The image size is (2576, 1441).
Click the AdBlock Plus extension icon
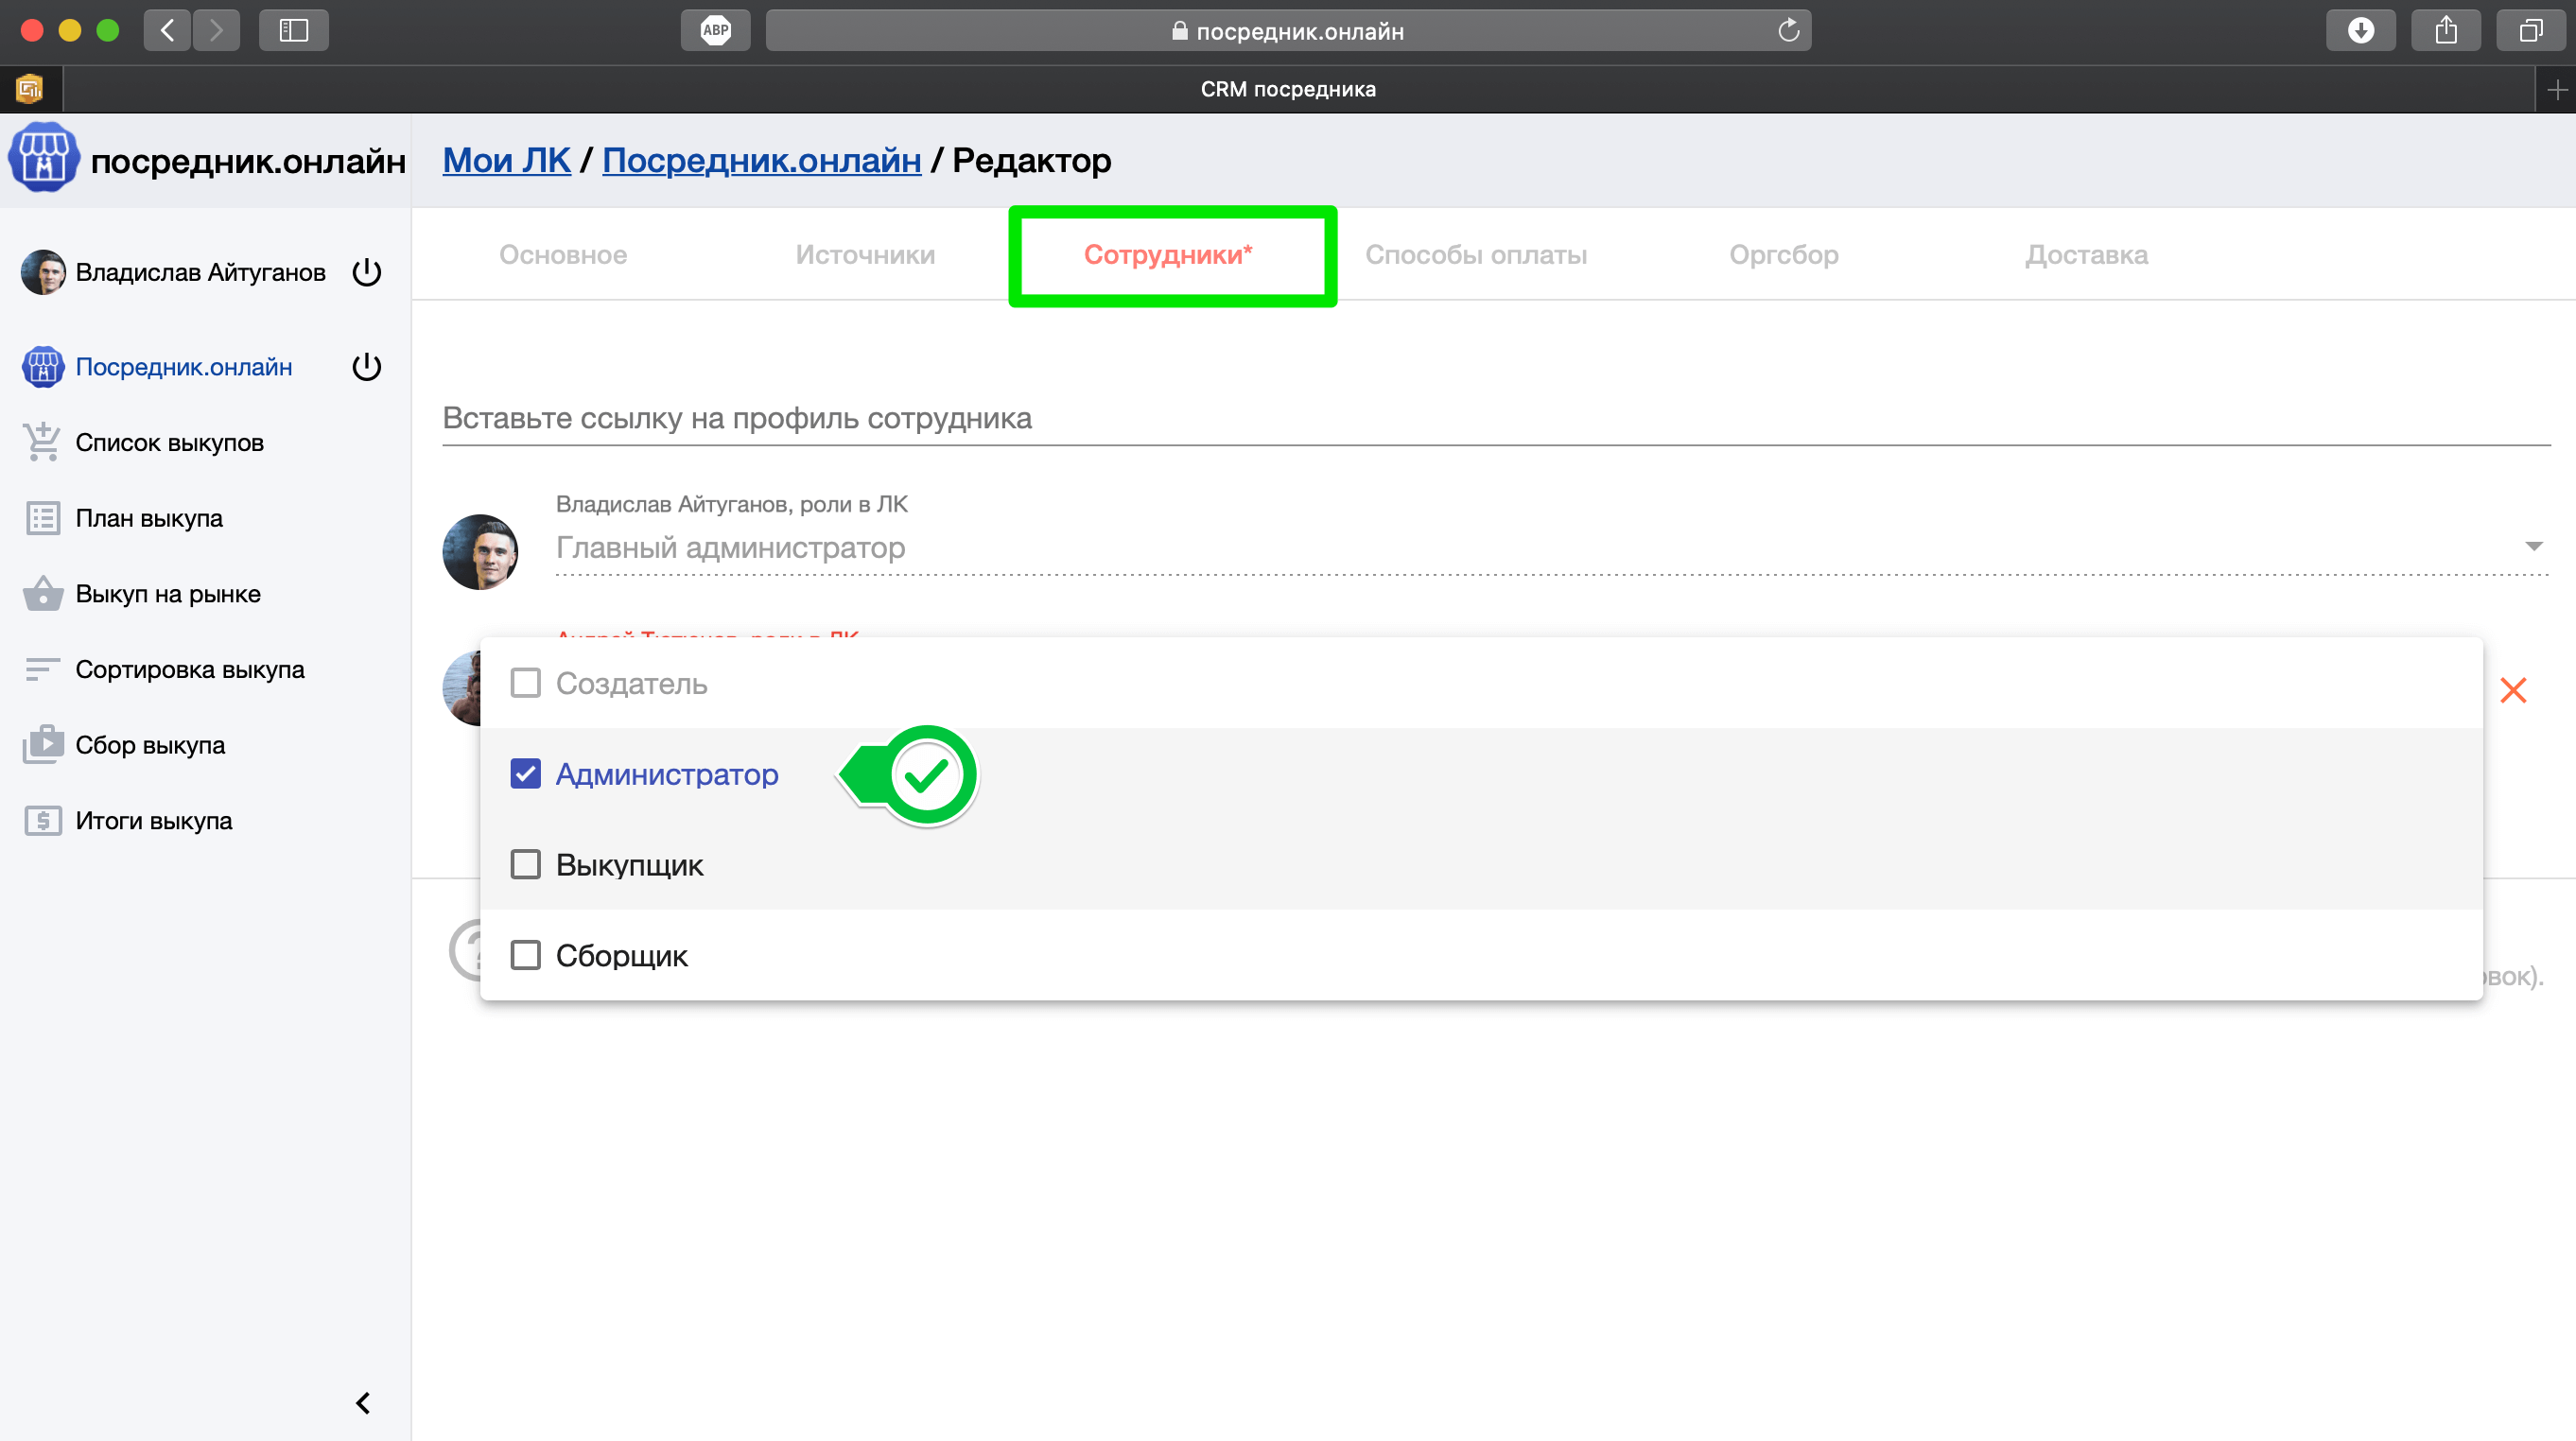pos(715,30)
